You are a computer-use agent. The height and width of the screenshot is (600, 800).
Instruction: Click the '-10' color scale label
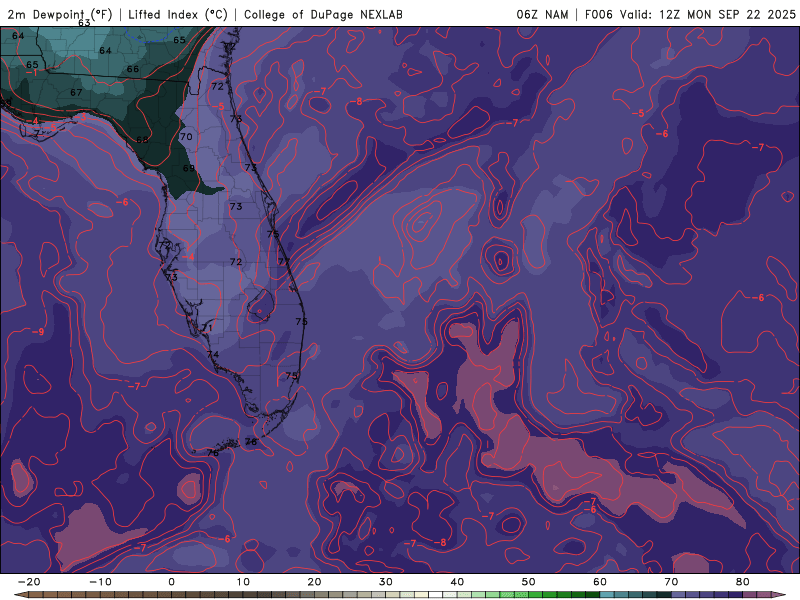point(99,582)
